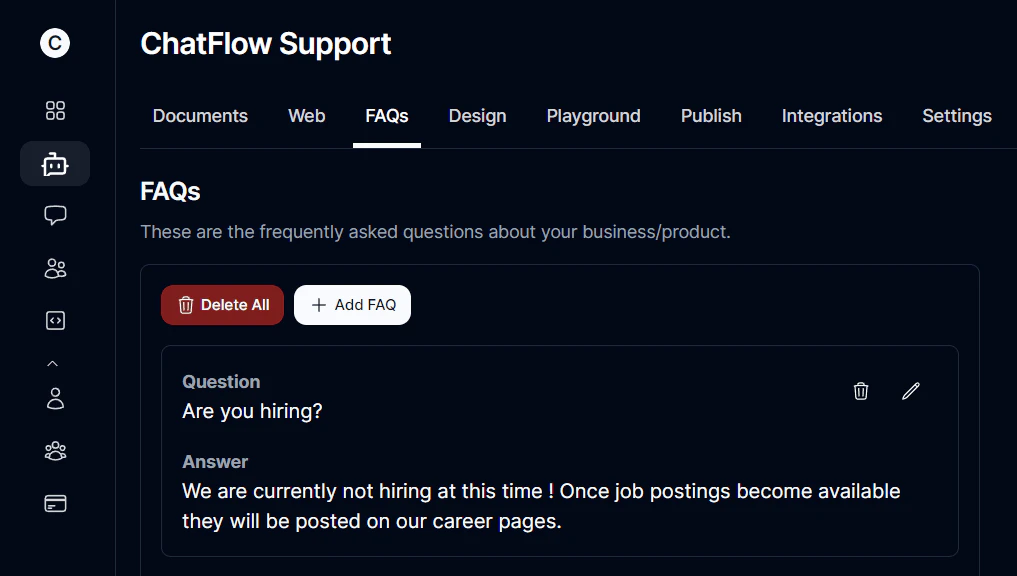The width and height of the screenshot is (1017, 576).
Task: Open the team members icon in the sidebar
Action: pos(55,451)
